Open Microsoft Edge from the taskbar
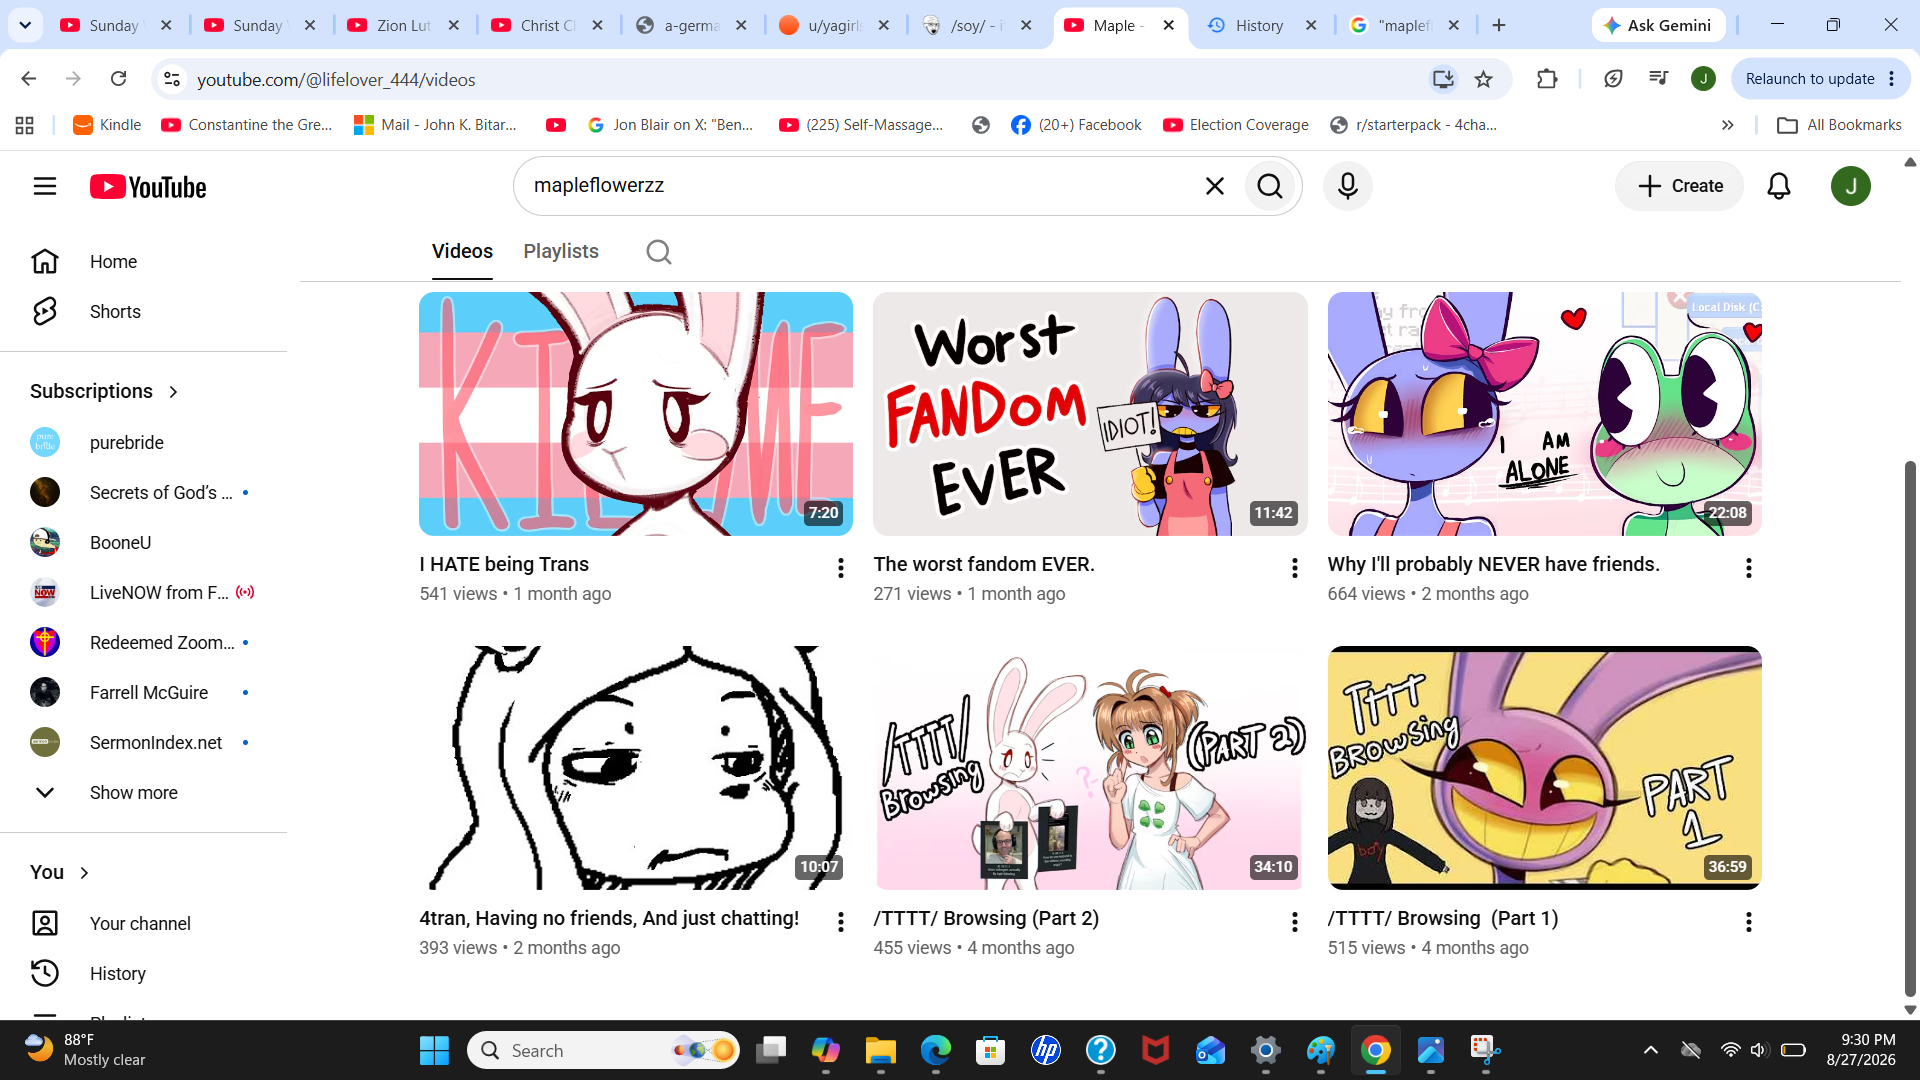Image resolution: width=1920 pixels, height=1080 pixels. [936, 1051]
